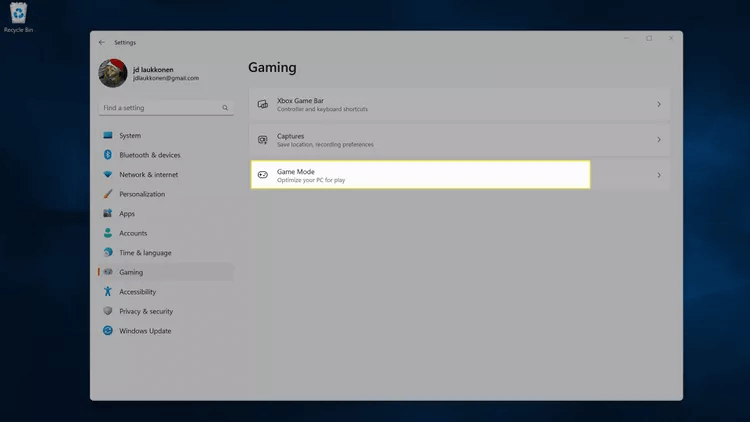This screenshot has width=750, height=422.
Task: Open Accessibility settings category
Action: 166,291
